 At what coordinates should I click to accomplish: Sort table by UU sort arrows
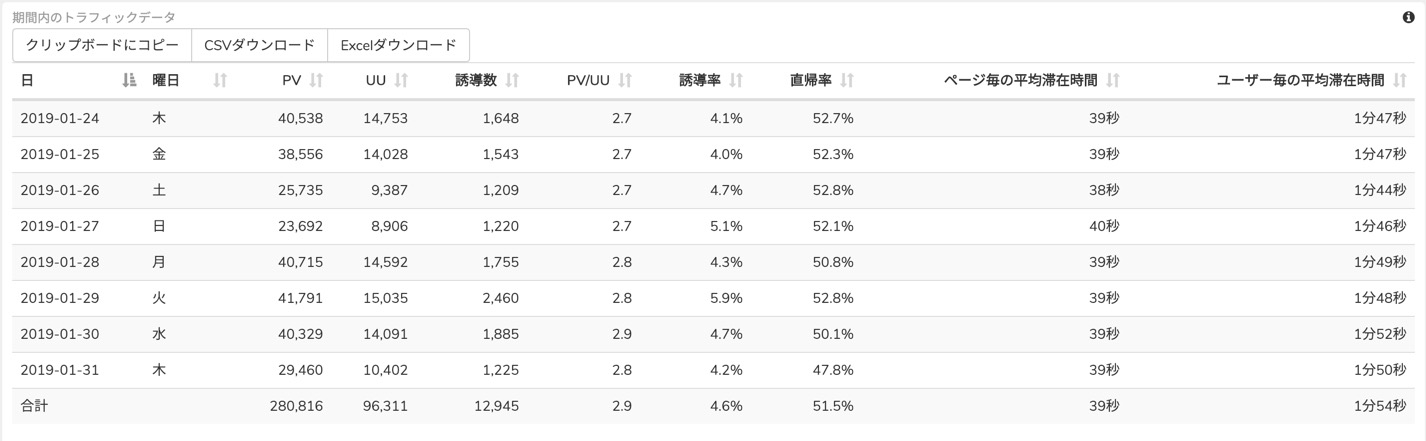click(x=401, y=81)
